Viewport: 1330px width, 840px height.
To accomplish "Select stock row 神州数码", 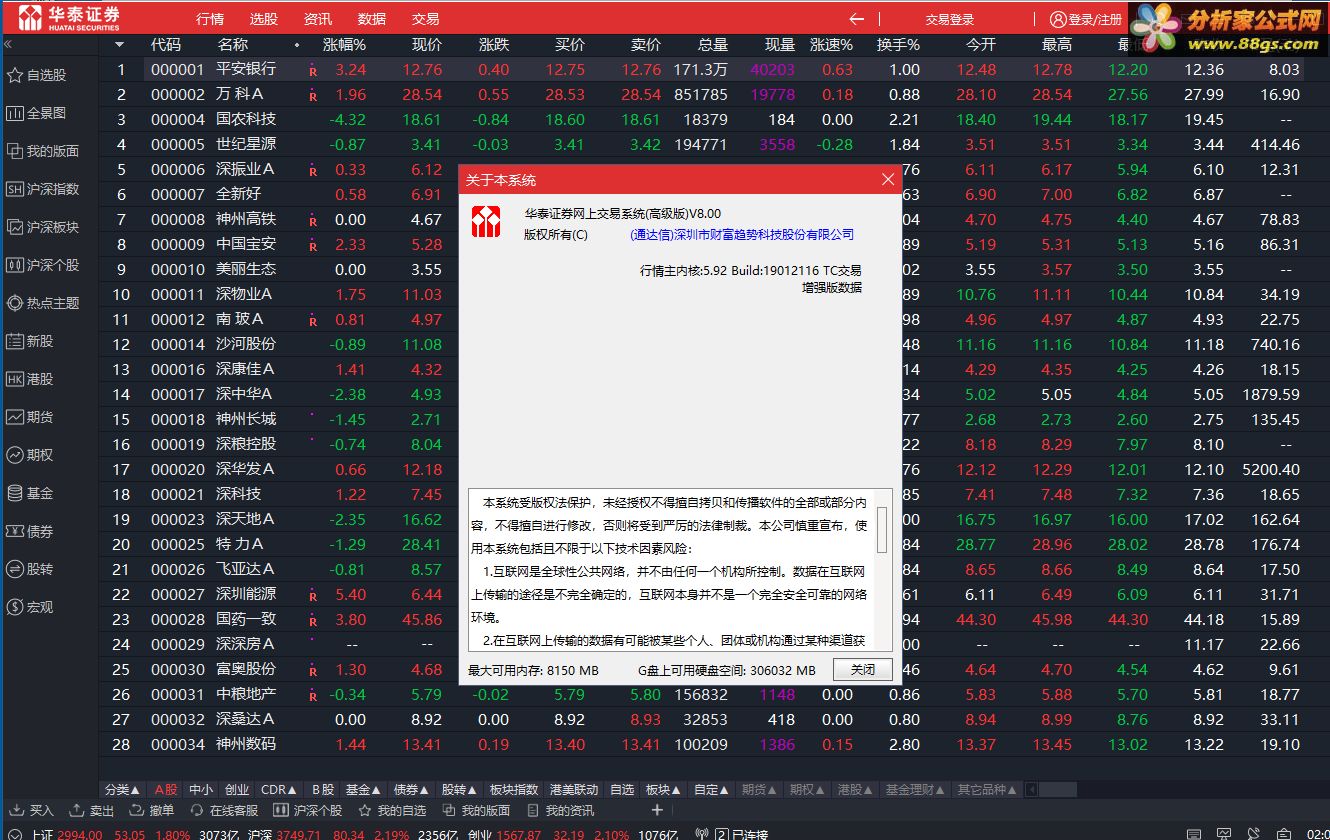I will [x=704, y=744].
